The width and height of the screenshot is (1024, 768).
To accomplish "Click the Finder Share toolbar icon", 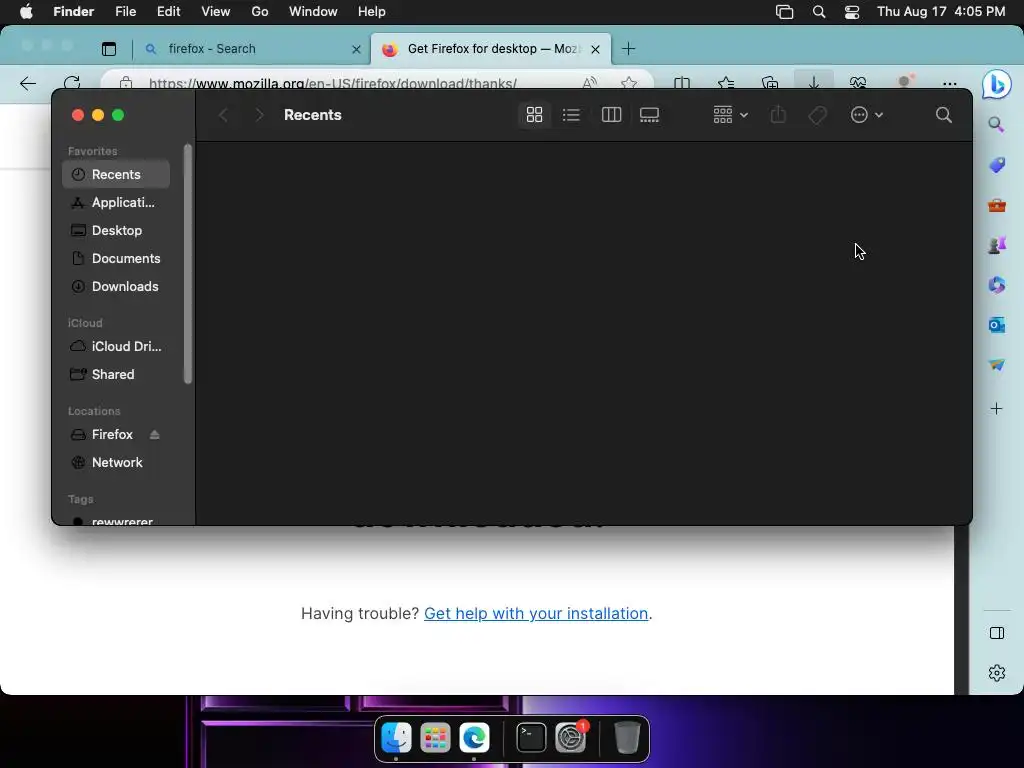I will click(778, 115).
